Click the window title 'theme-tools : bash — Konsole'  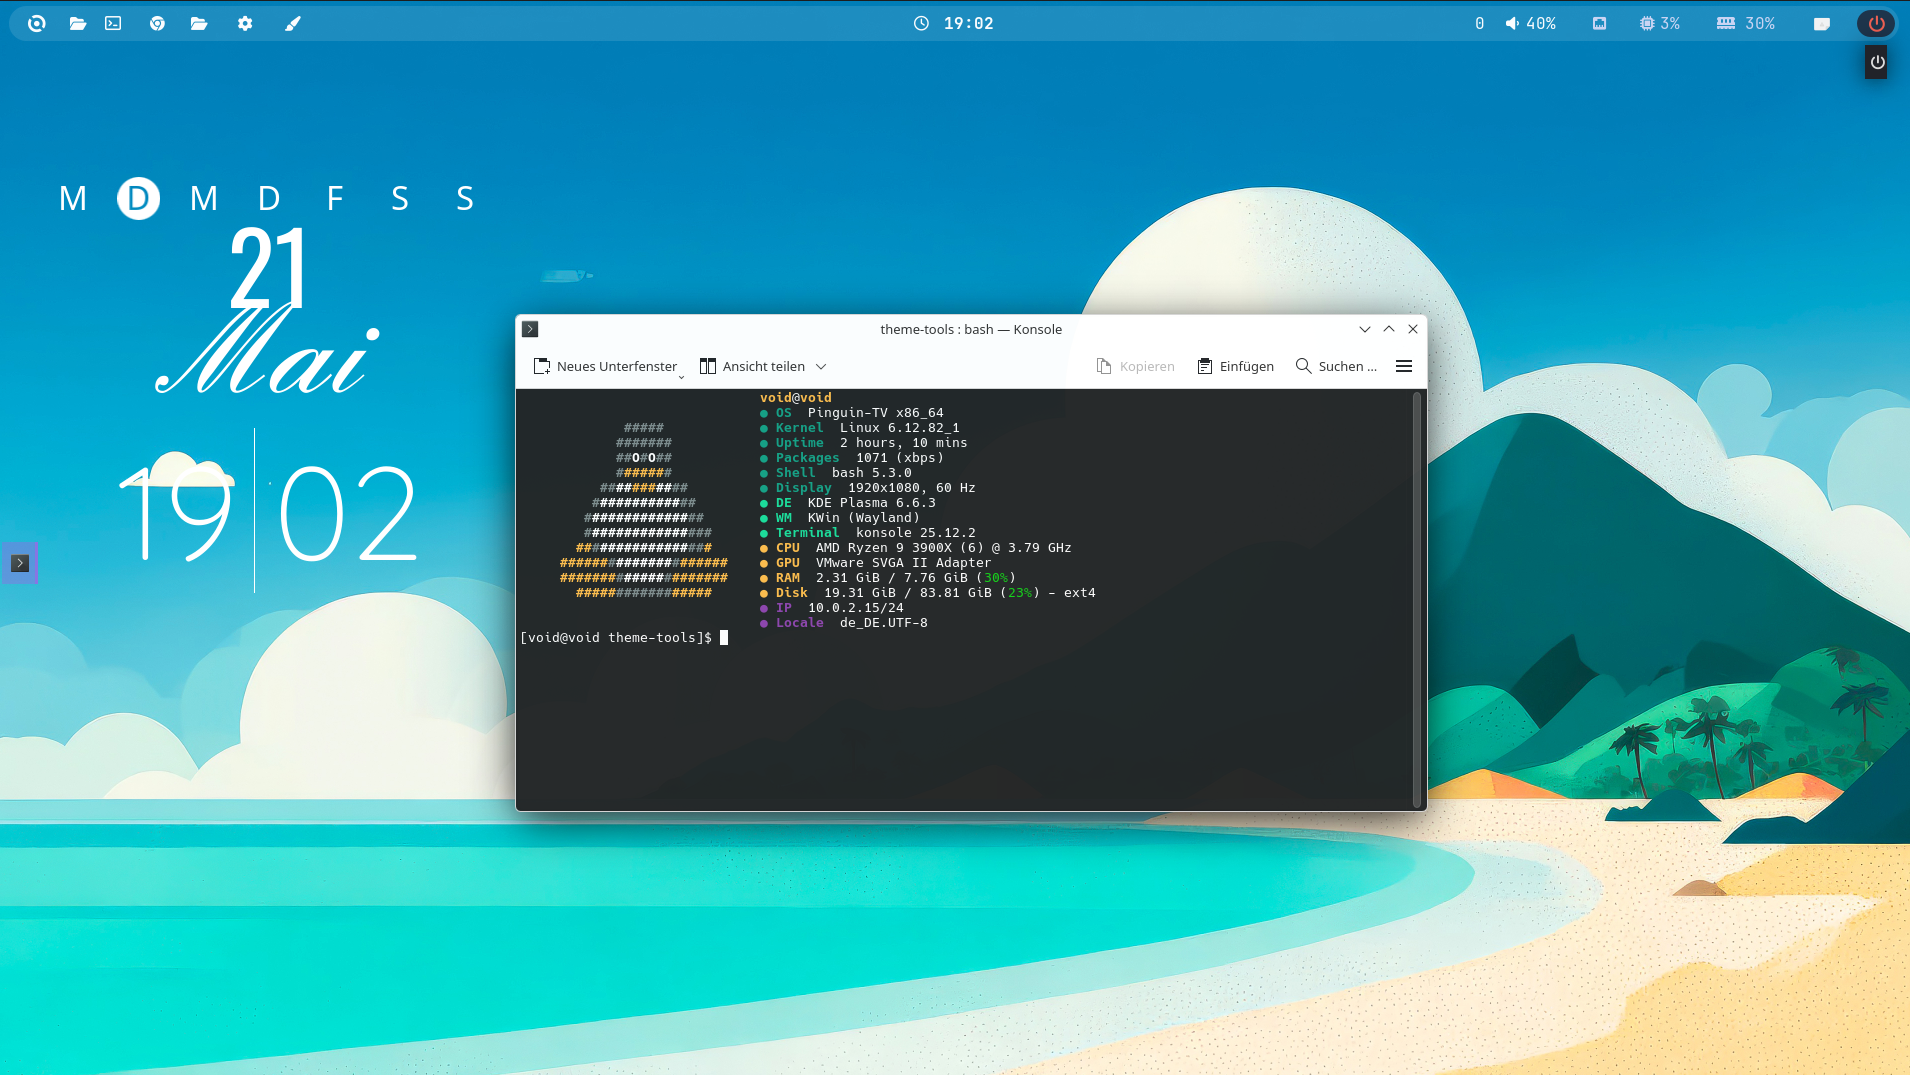click(x=971, y=329)
